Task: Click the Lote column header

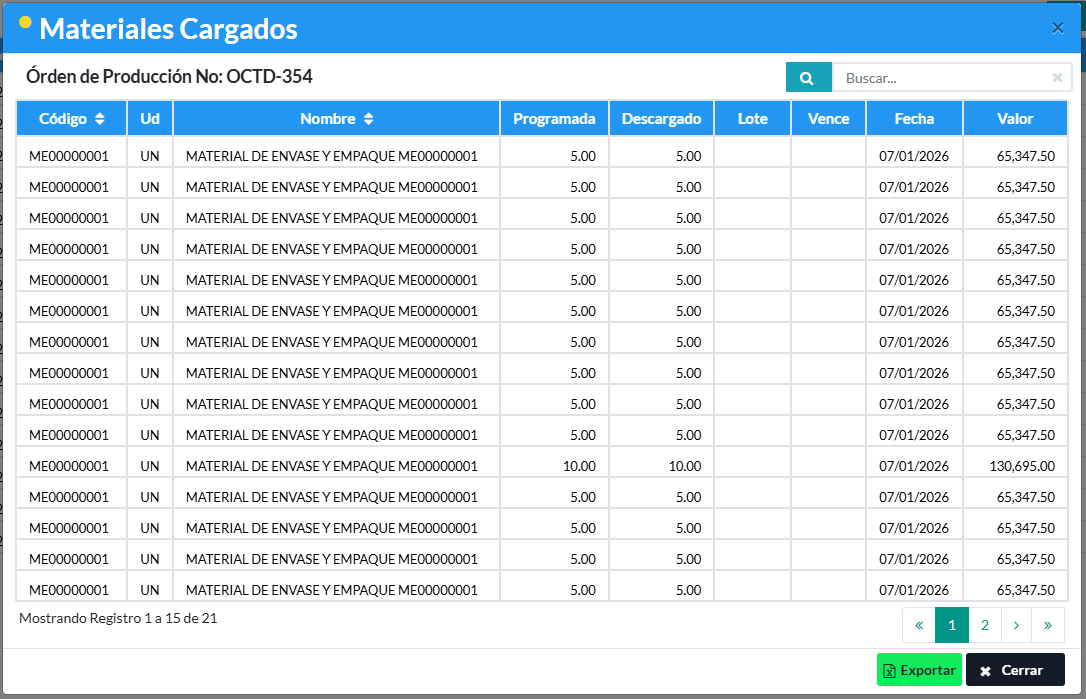Action: pos(752,119)
